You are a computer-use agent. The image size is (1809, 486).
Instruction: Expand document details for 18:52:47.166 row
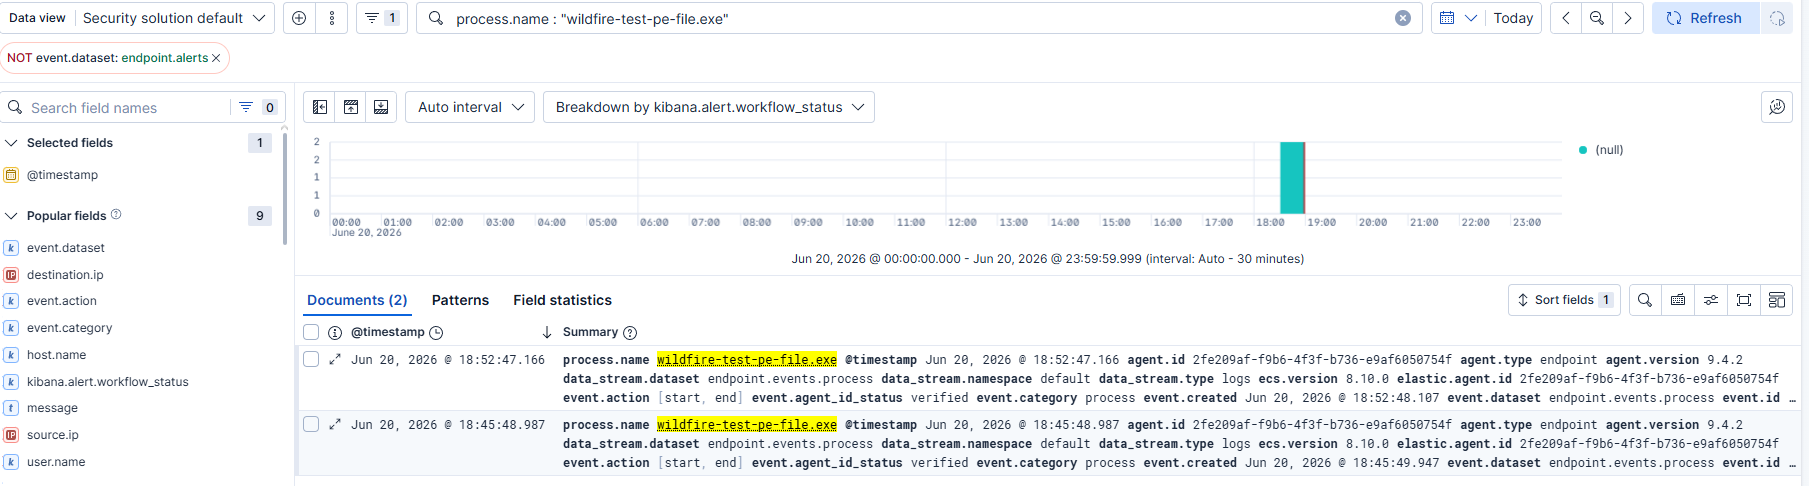click(335, 359)
